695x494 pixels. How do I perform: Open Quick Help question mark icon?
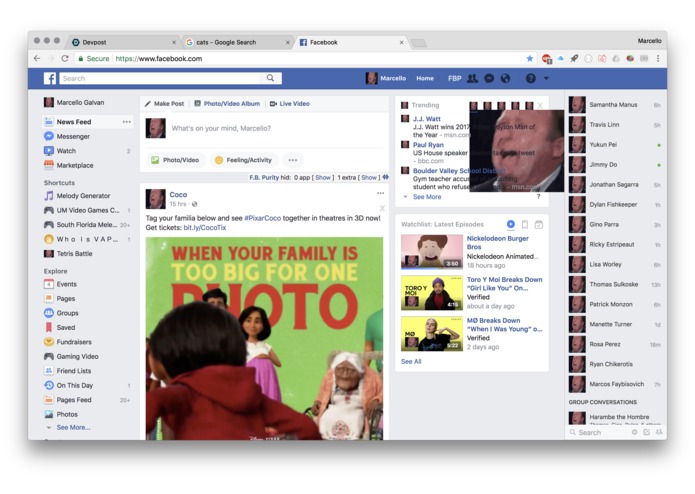(531, 78)
